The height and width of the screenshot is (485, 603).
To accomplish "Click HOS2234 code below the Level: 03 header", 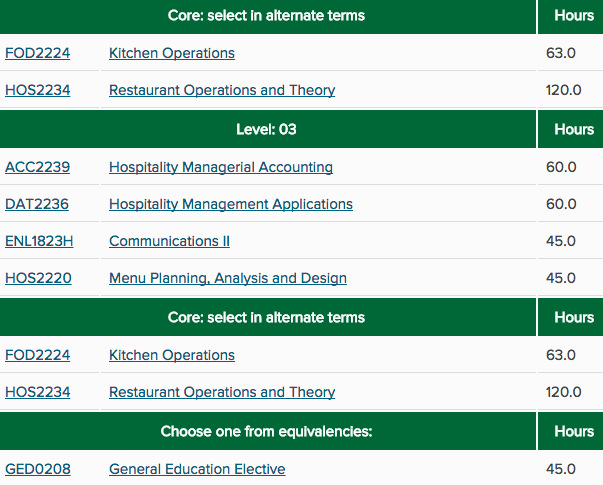I will click(37, 392).
